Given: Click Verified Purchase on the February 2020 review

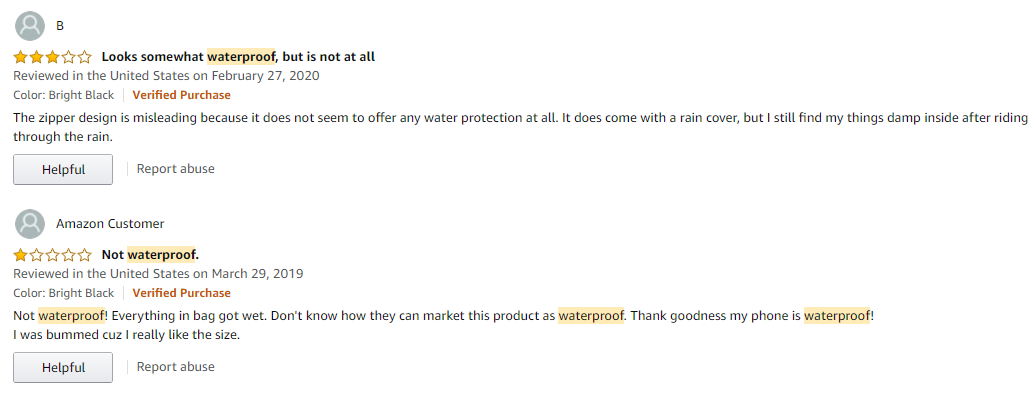Looking at the screenshot, I should [182, 95].
